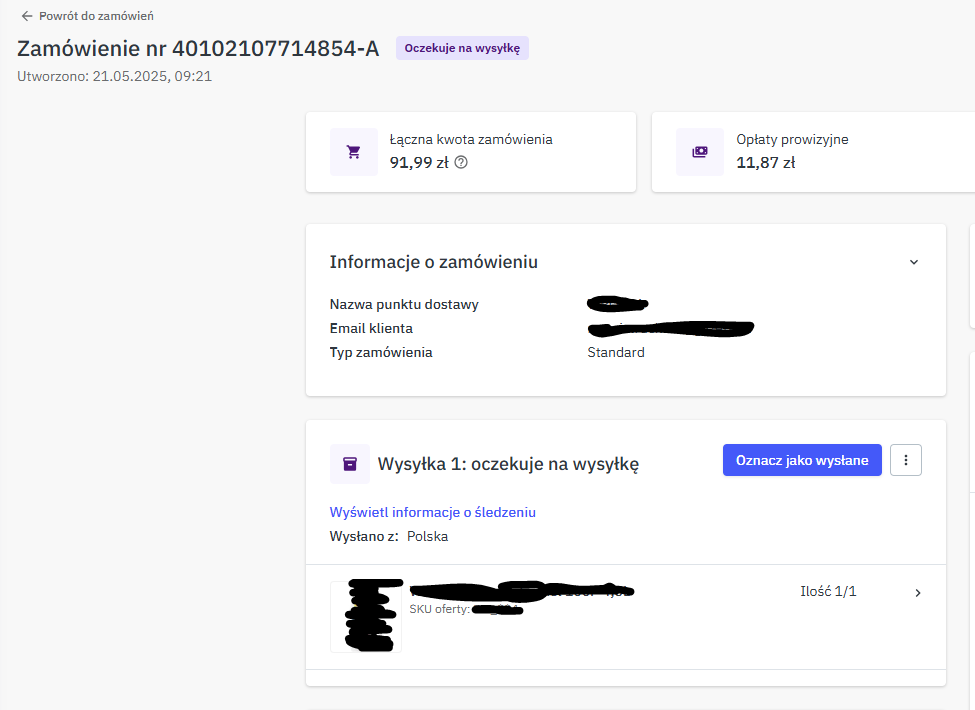
Task: Click the redacted customer email value
Action: tap(670, 328)
